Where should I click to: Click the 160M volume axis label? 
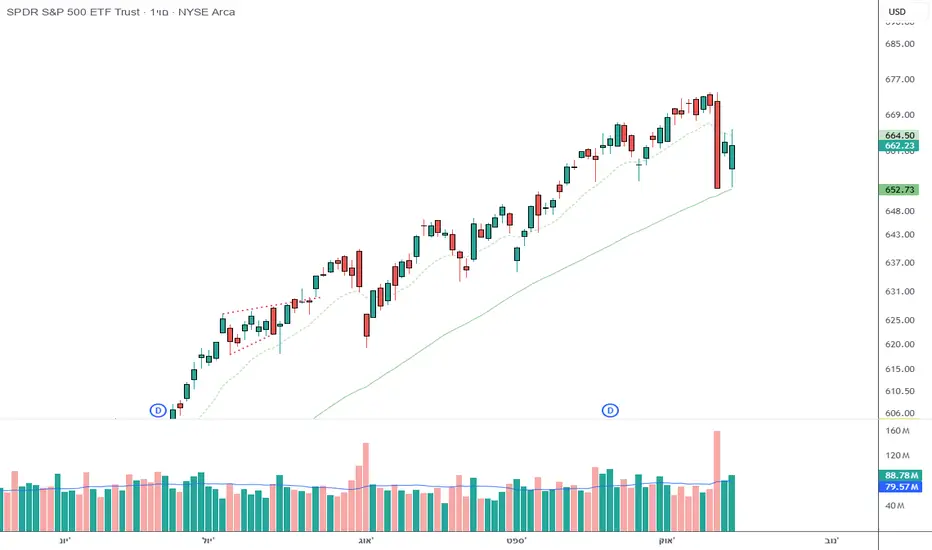coord(898,431)
